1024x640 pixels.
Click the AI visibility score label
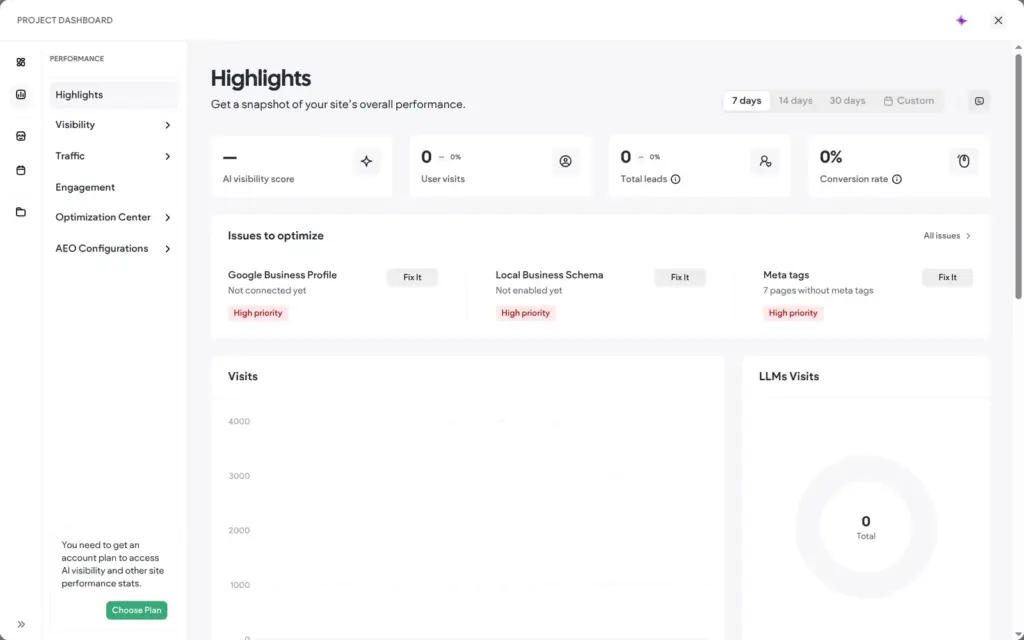pos(259,179)
